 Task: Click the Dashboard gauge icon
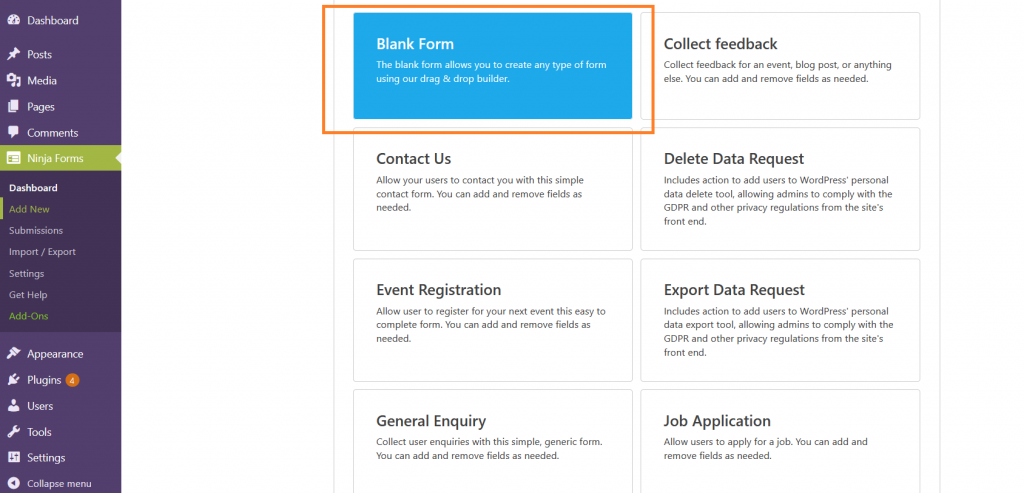click(13, 20)
